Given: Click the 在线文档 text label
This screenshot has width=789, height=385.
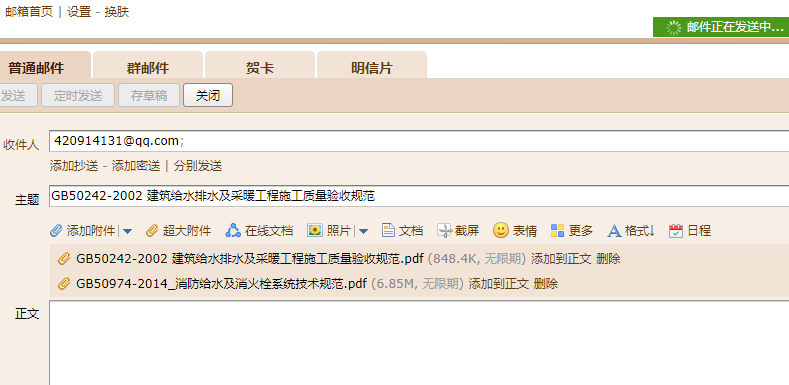Looking at the screenshot, I should coord(269,231).
